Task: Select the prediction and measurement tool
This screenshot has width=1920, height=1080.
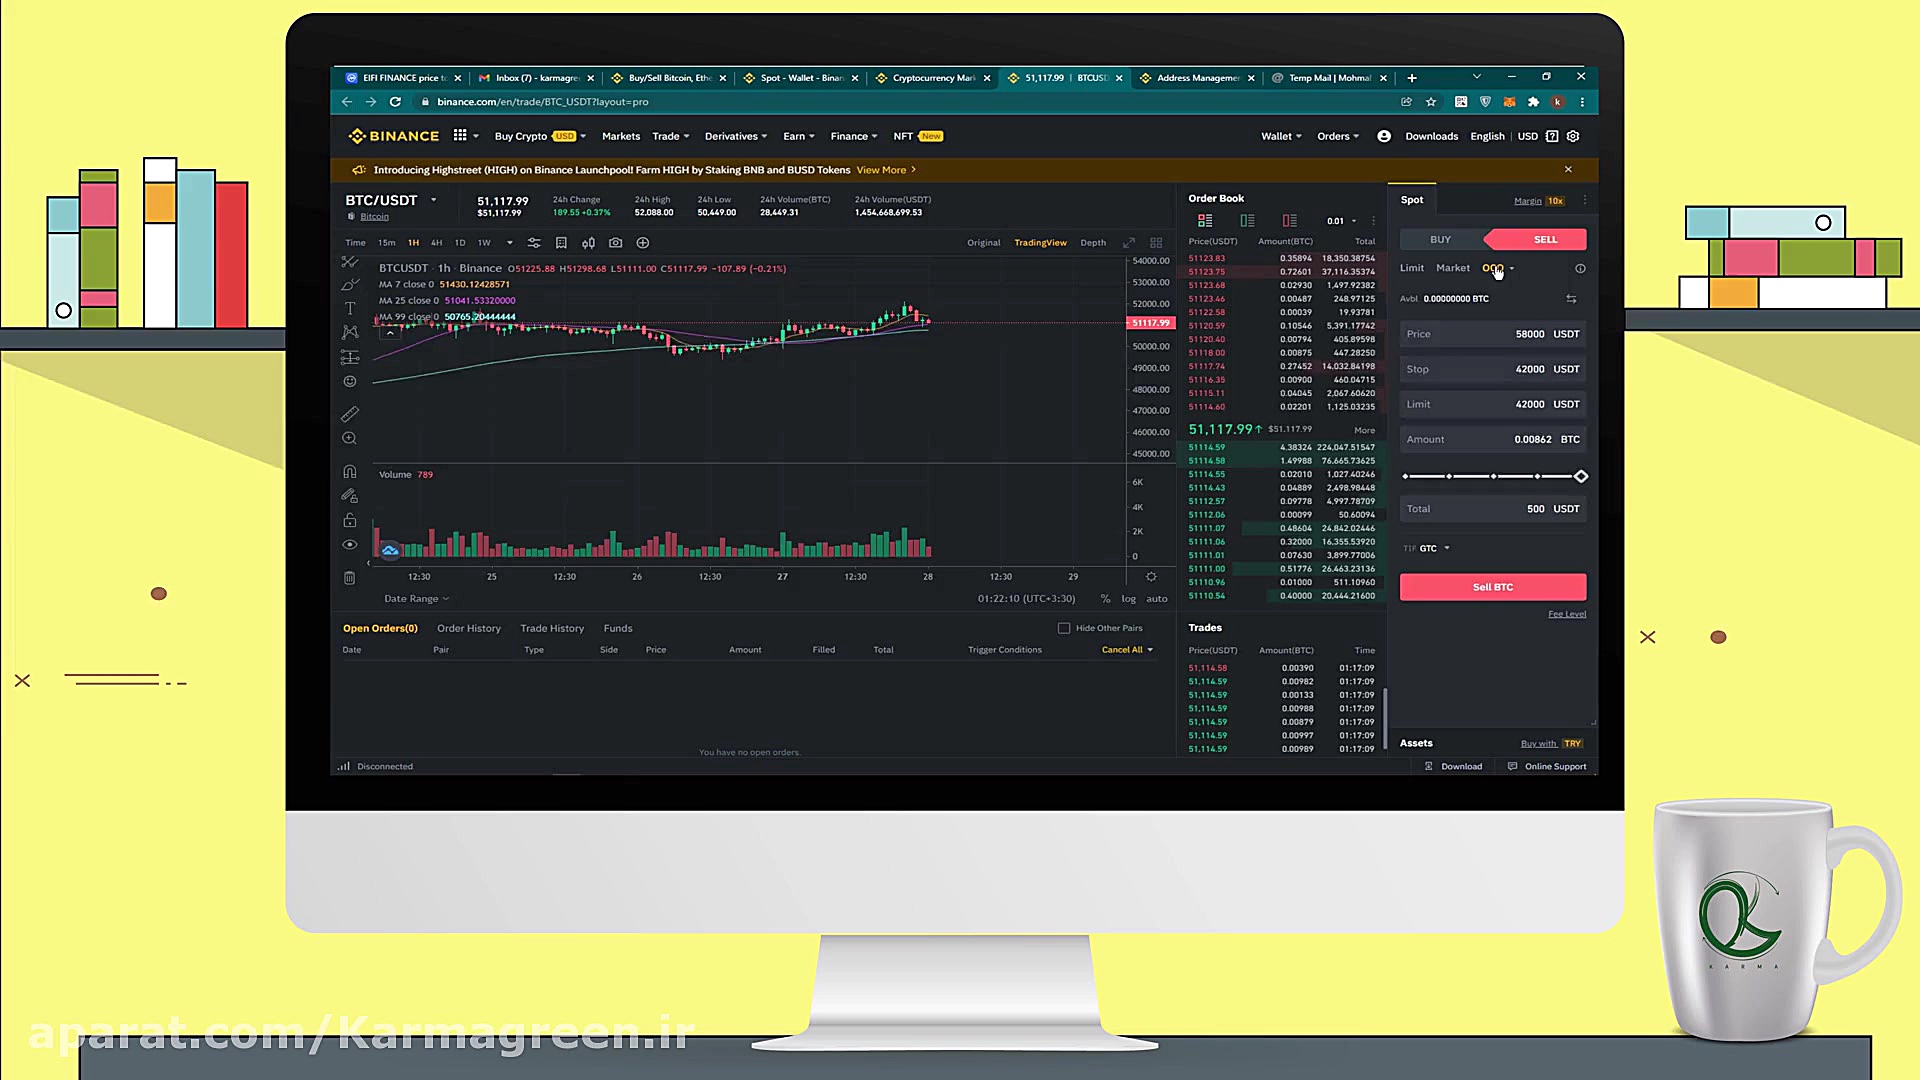Action: [350, 357]
